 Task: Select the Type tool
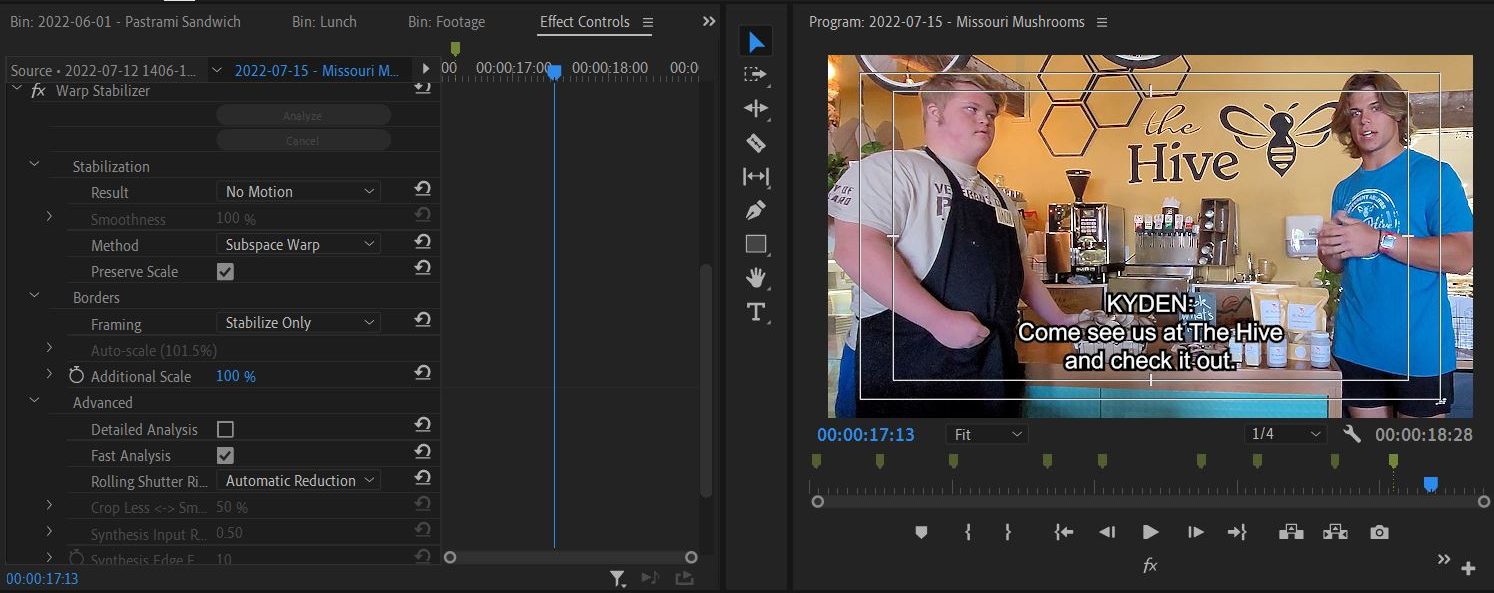click(x=756, y=312)
